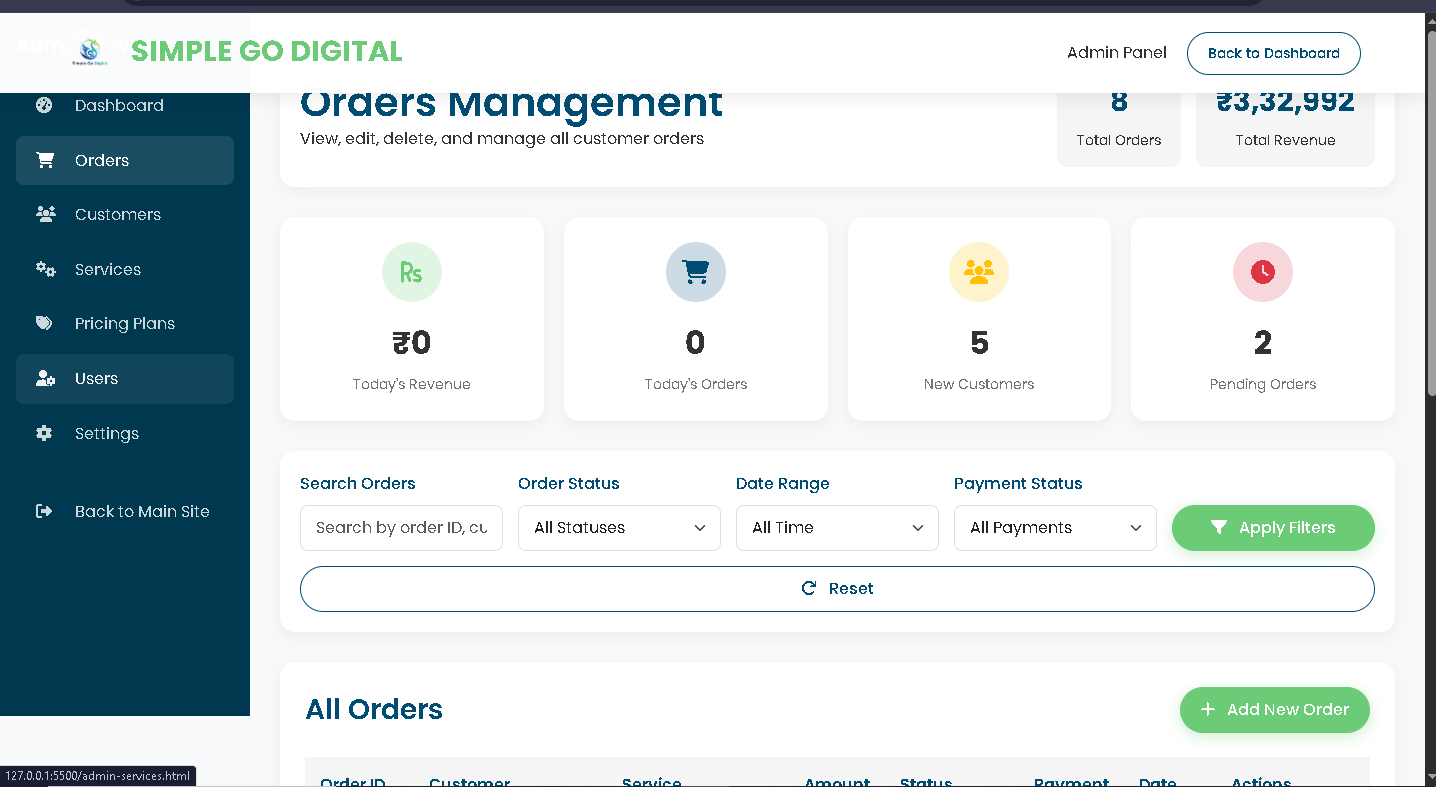This screenshot has height=787, width=1436.
Task: Click the yellow New Customers people icon
Action: point(978,272)
